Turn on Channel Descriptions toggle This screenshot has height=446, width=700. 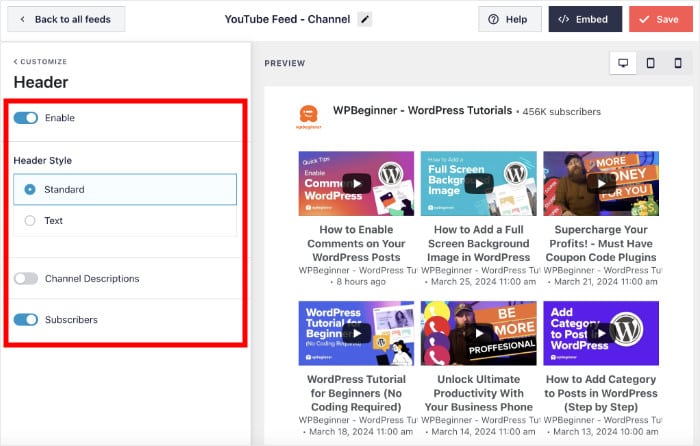point(26,279)
